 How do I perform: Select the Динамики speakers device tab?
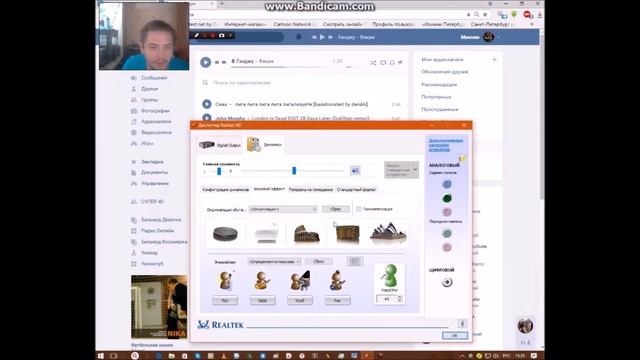(x=264, y=144)
